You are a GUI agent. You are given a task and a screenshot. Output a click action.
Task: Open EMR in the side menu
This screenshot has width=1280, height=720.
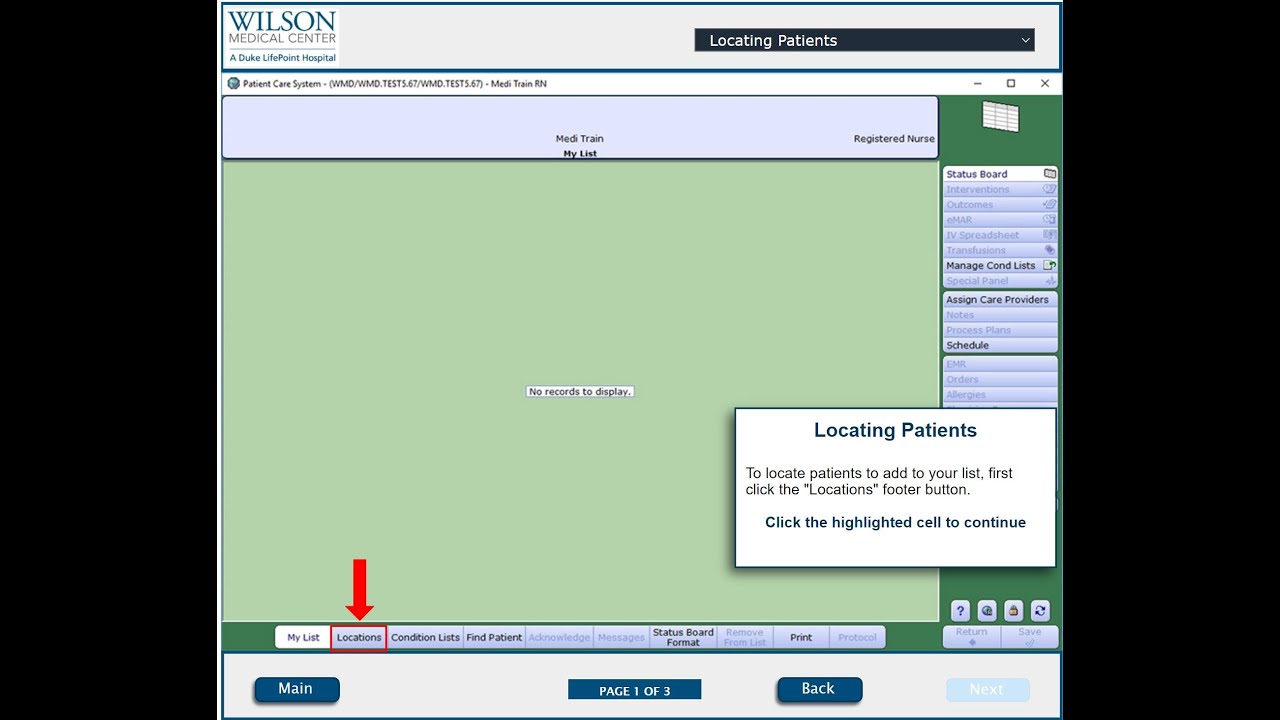point(1000,364)
